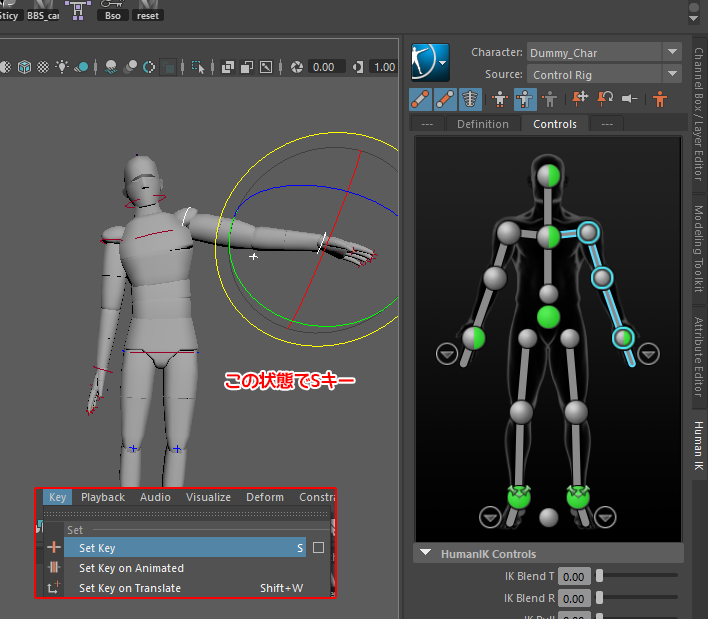The image size is (708, 619).
Task: Select the left hand effector on character
Action: coord(625,338)
